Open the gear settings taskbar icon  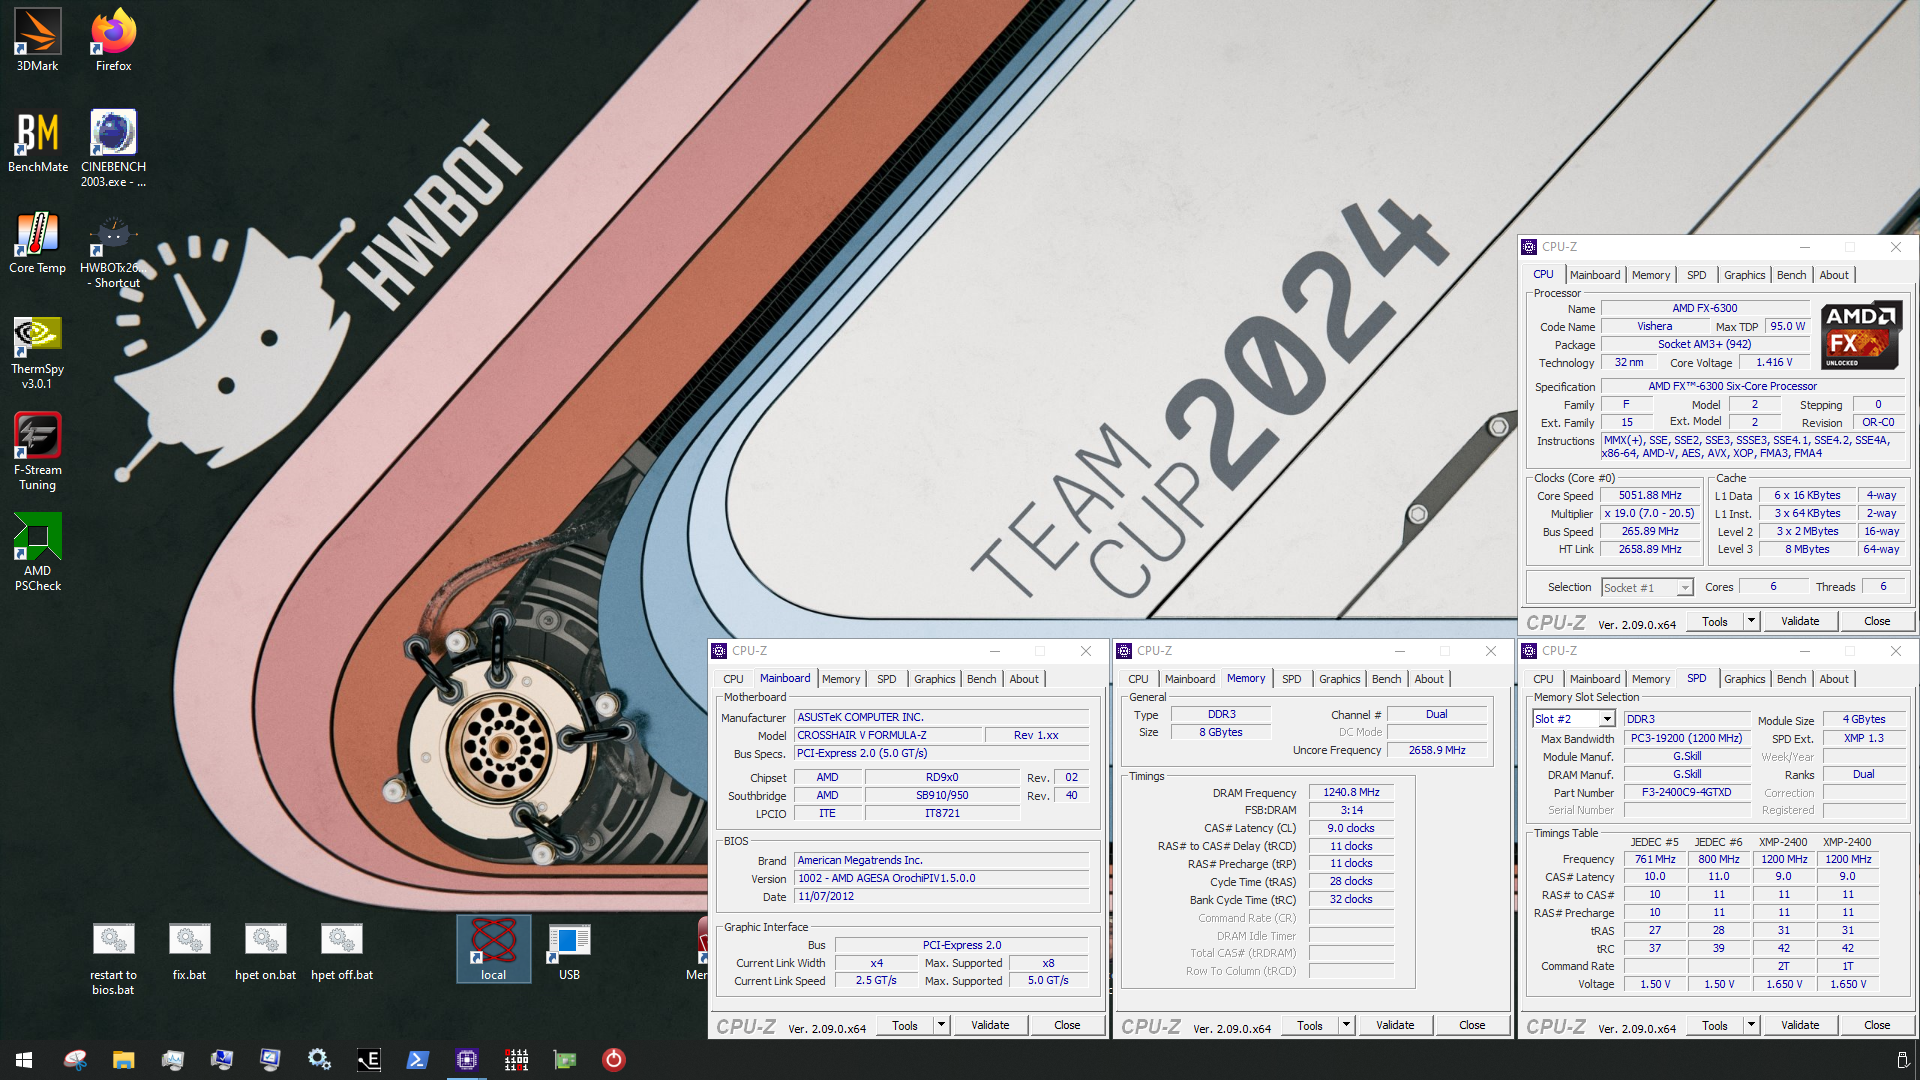pos(319,1059)
